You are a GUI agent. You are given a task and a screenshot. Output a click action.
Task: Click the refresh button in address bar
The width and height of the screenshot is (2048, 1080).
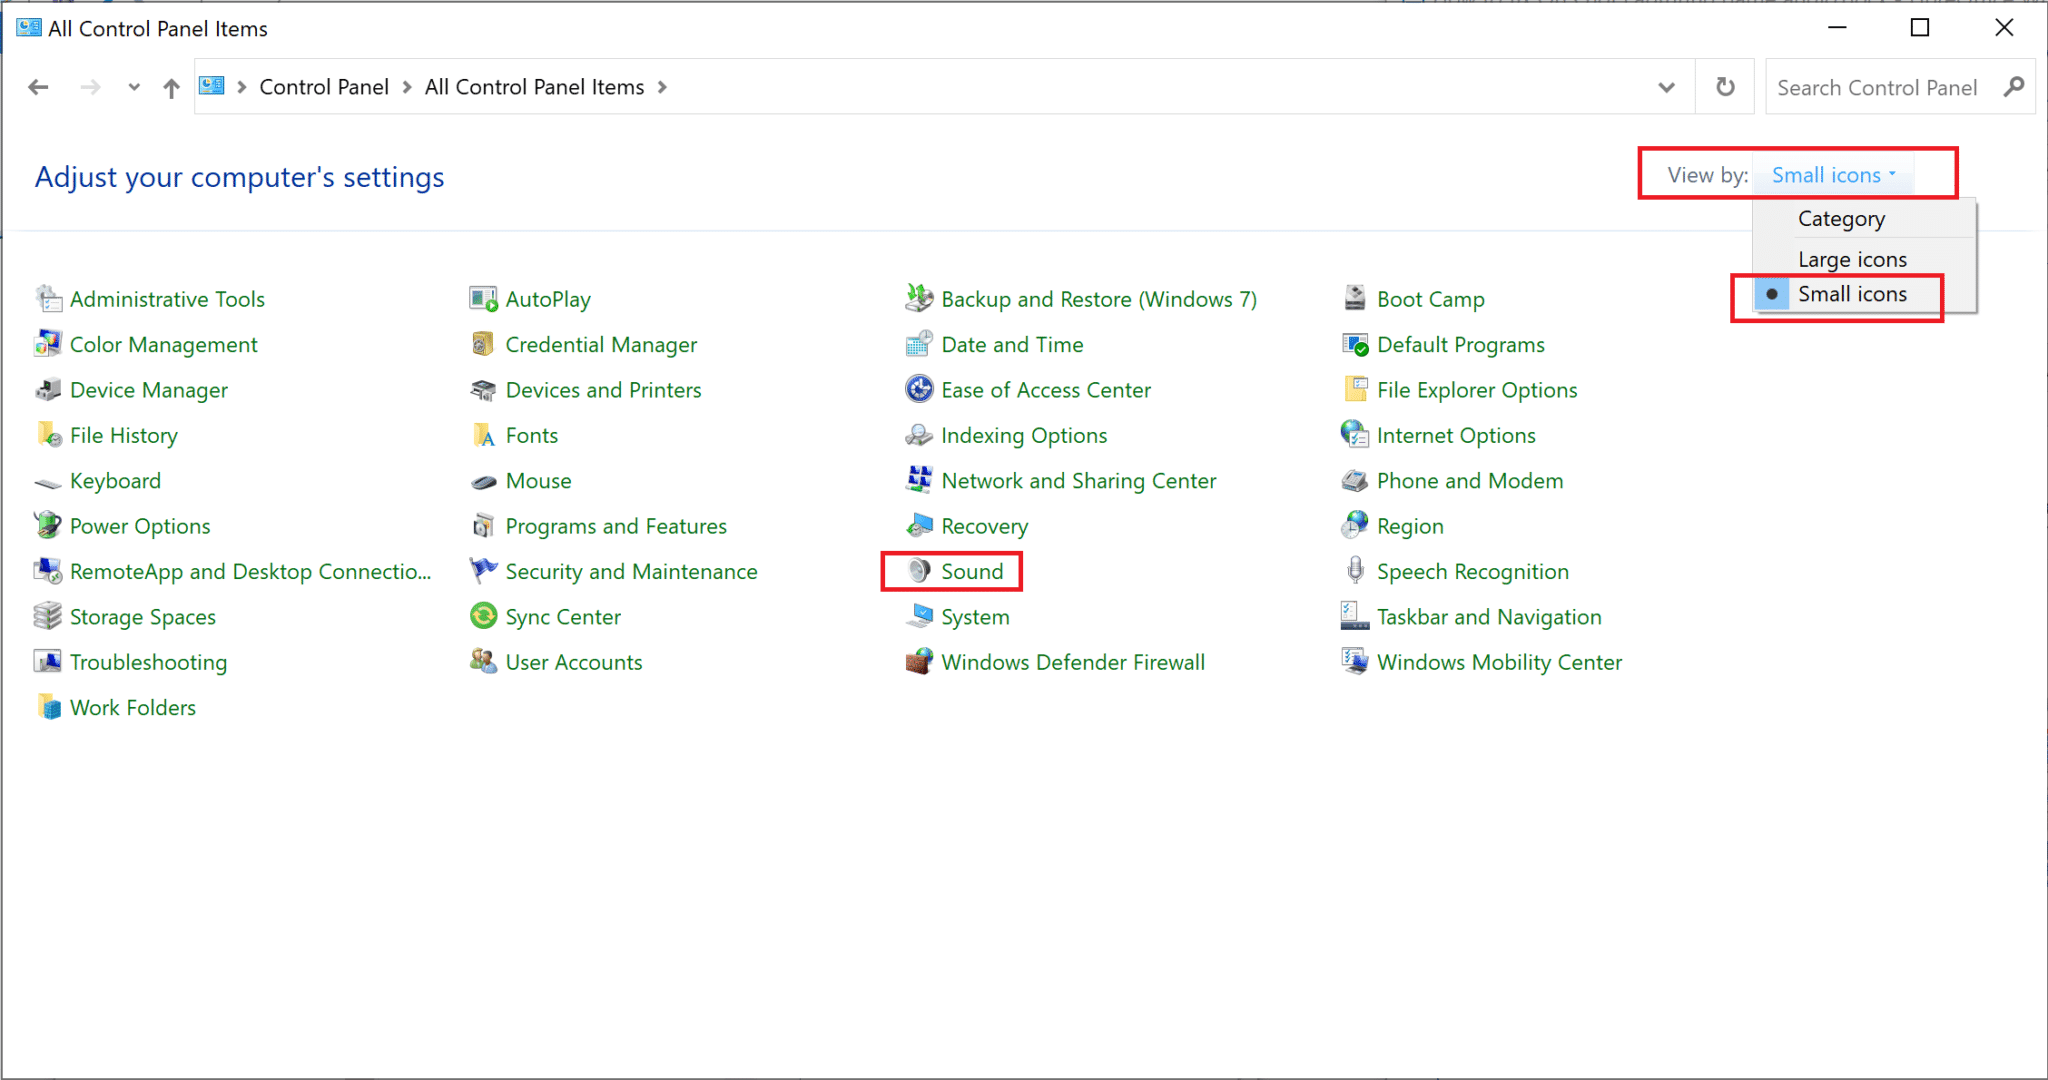[1725, 87]
